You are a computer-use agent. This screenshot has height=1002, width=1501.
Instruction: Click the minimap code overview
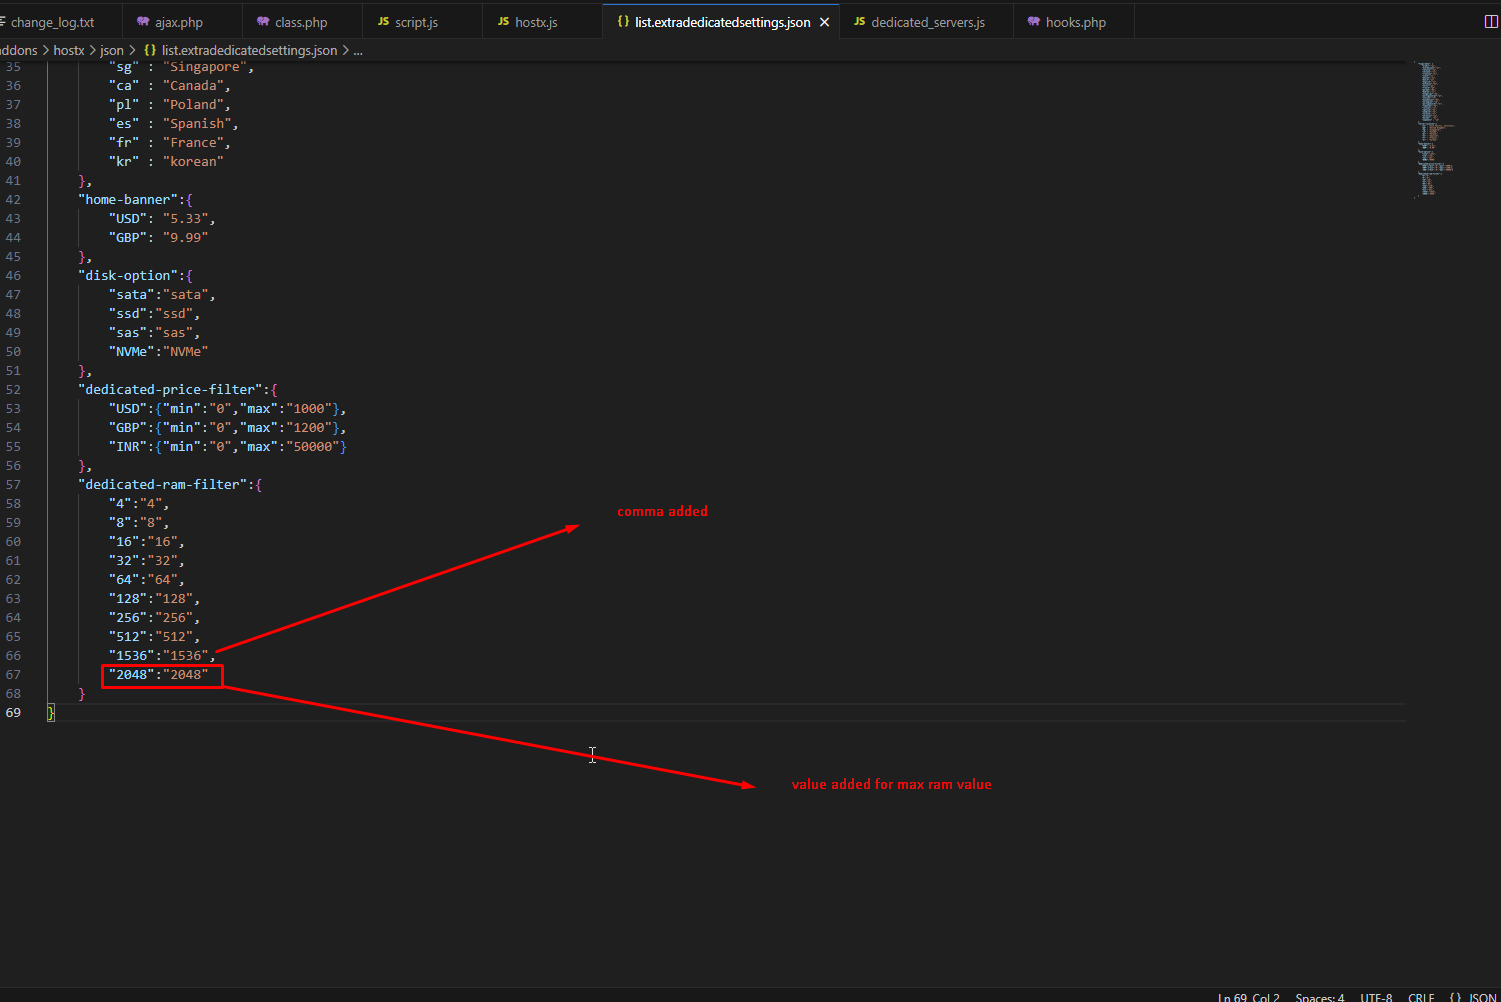[x=1430, y=130]
